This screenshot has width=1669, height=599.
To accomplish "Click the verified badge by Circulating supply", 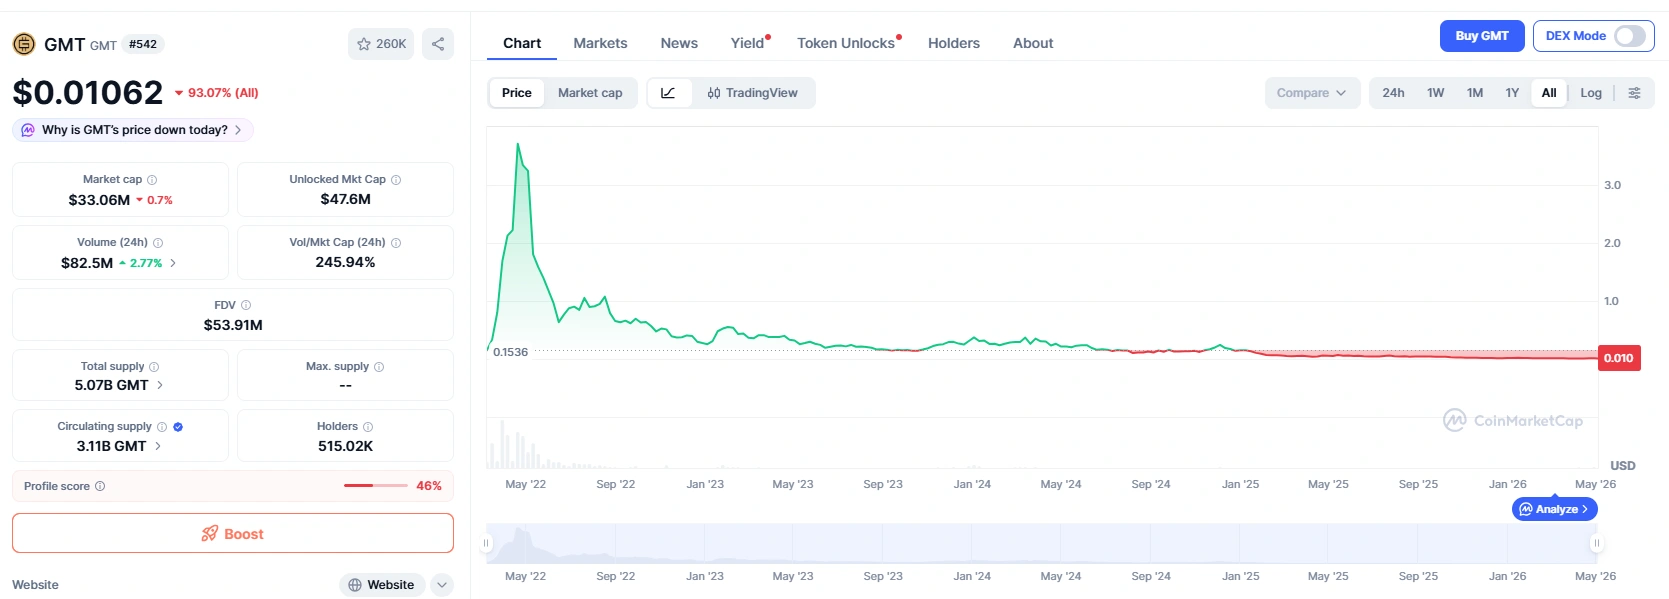I will (178, 427).
